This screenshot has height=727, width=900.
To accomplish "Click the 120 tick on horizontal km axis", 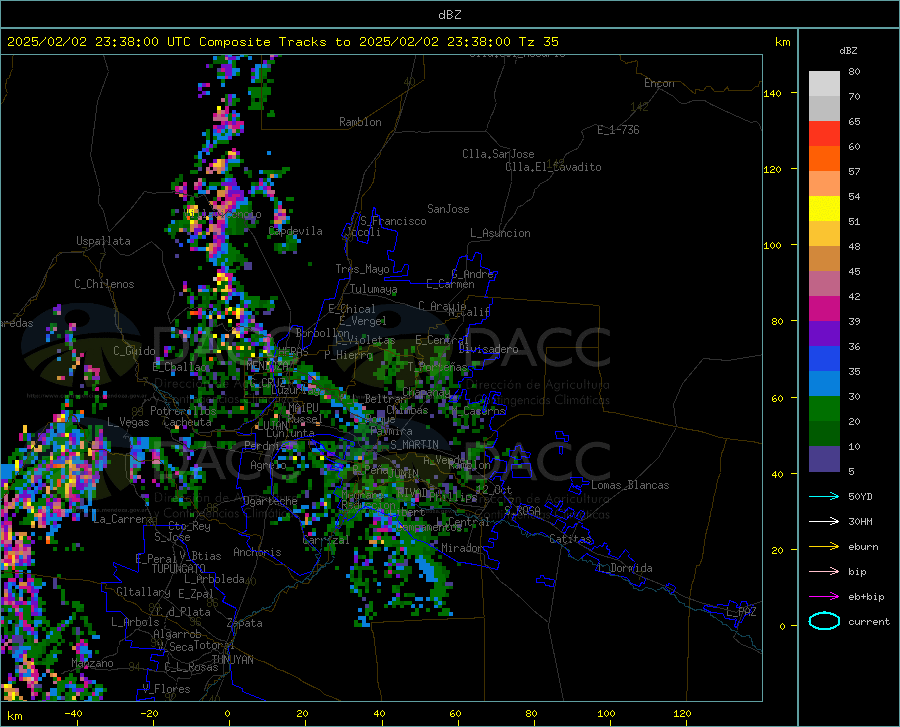I will (682, 713).
